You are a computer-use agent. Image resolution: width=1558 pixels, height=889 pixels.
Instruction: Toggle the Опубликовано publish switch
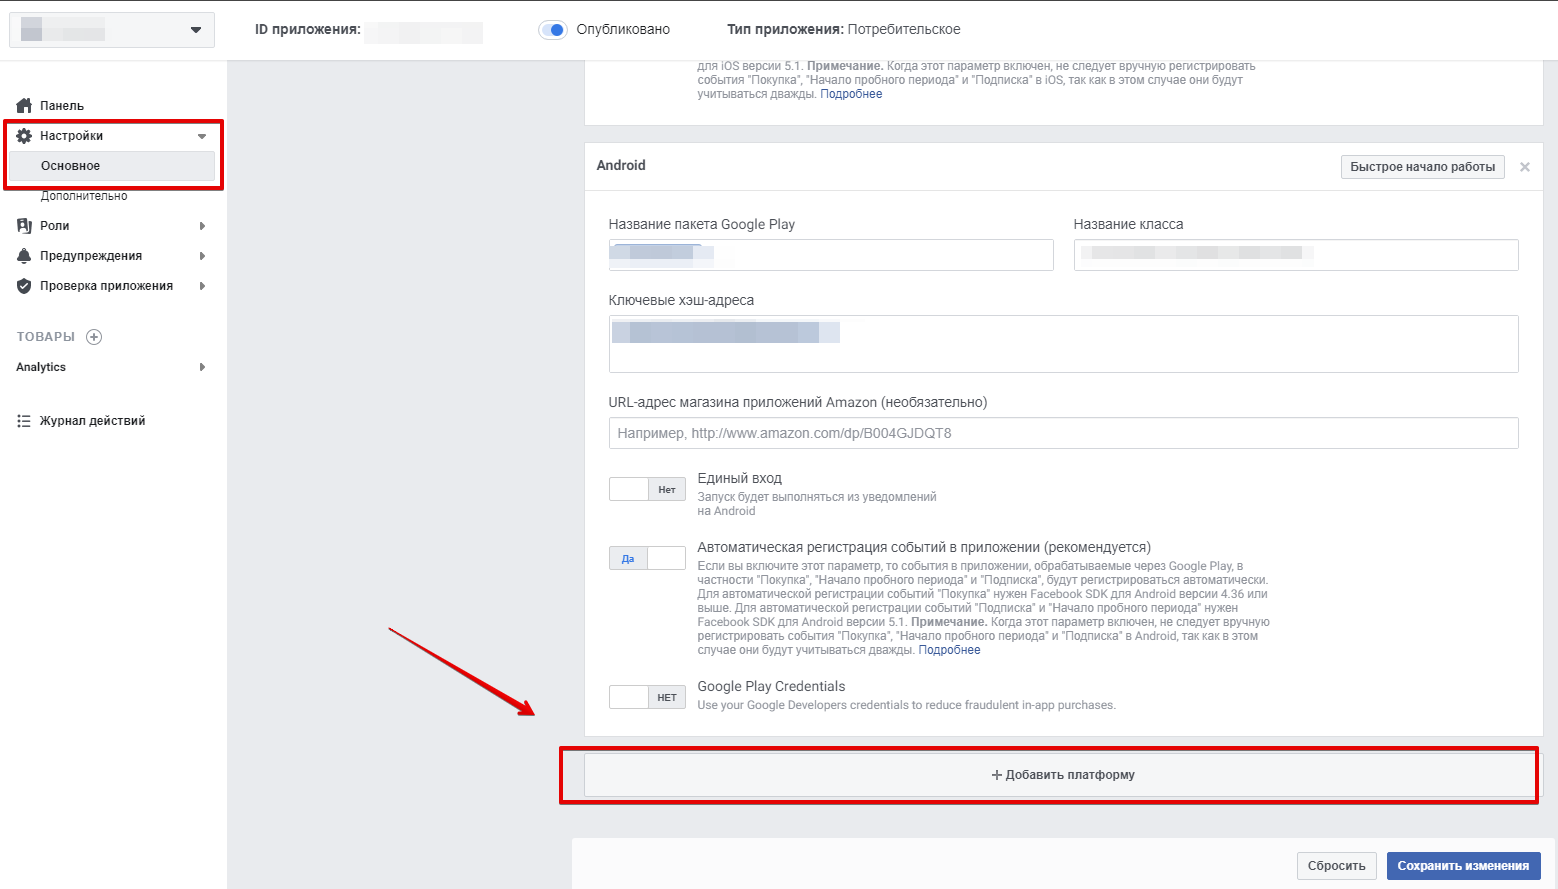click(553, 30)
